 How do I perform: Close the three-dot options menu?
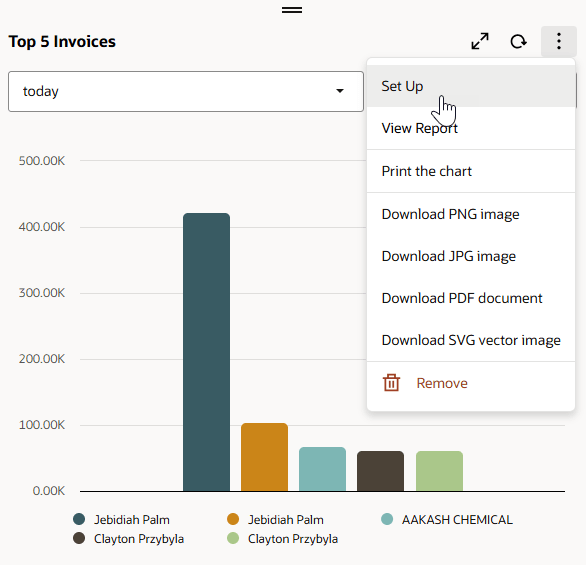[559, 41]
